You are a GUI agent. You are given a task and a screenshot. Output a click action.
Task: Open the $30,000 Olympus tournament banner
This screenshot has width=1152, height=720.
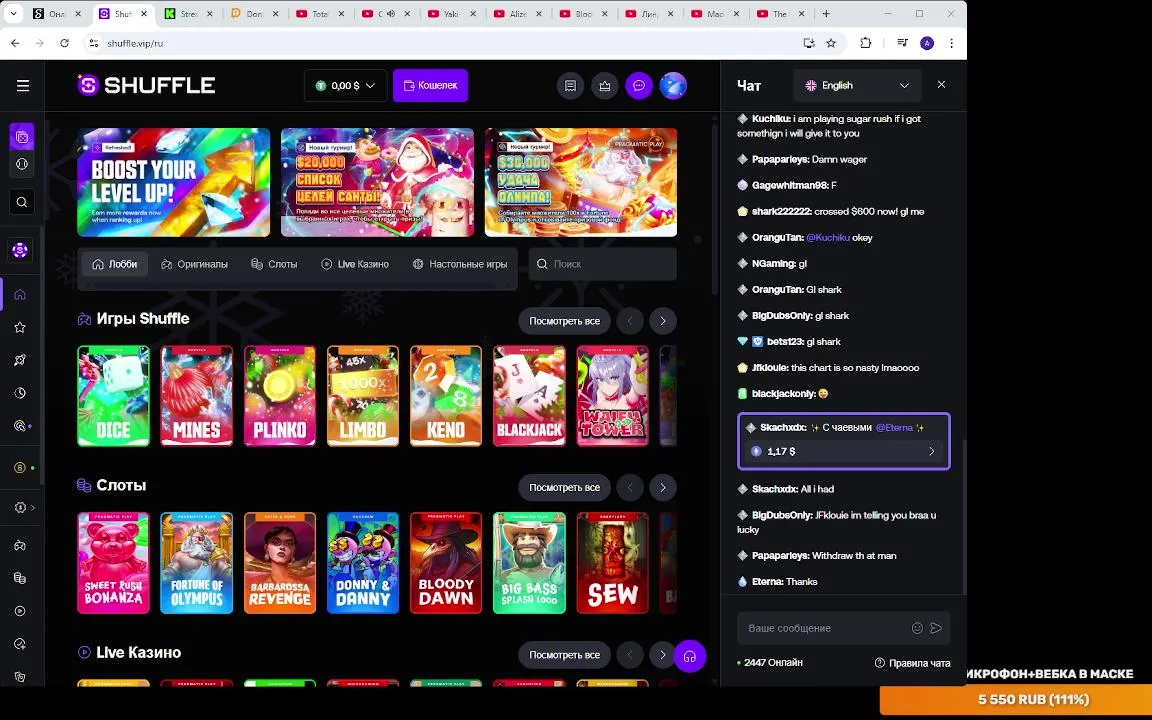(x=580, y=182)
